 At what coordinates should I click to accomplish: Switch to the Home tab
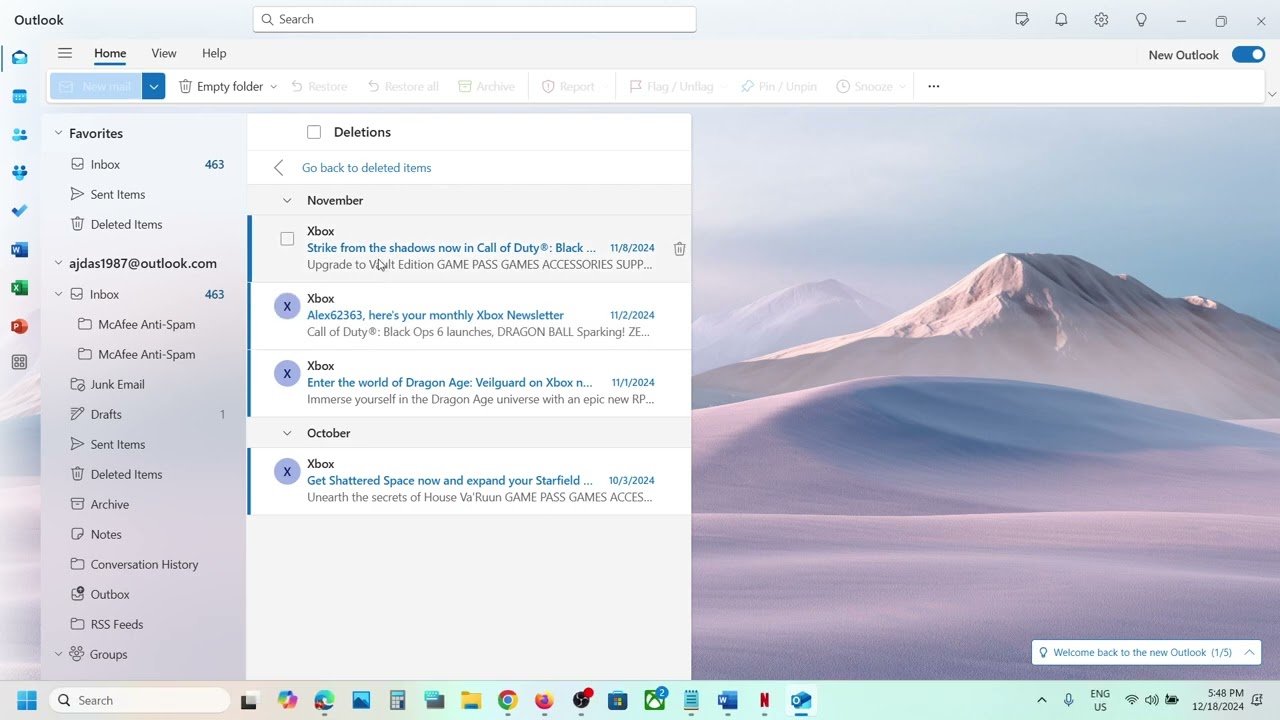tap(110, 53)
